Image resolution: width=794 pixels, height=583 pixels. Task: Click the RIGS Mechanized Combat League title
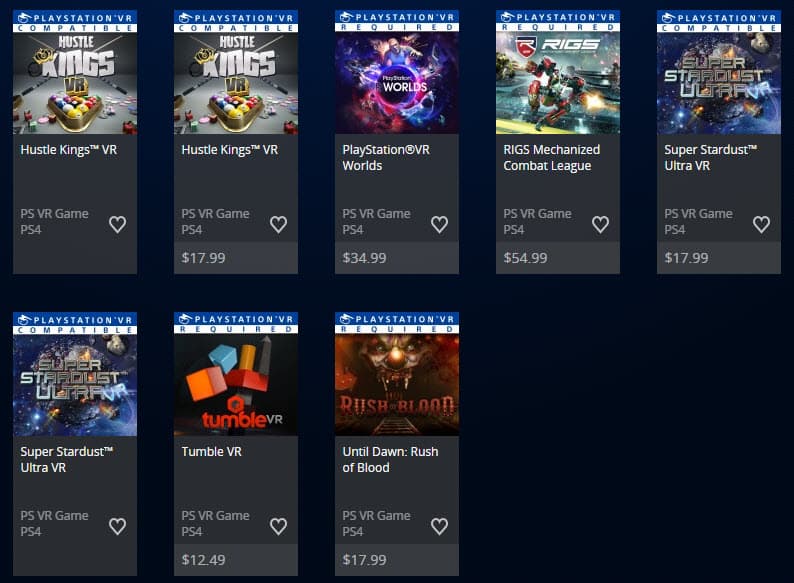pos(551,158)
